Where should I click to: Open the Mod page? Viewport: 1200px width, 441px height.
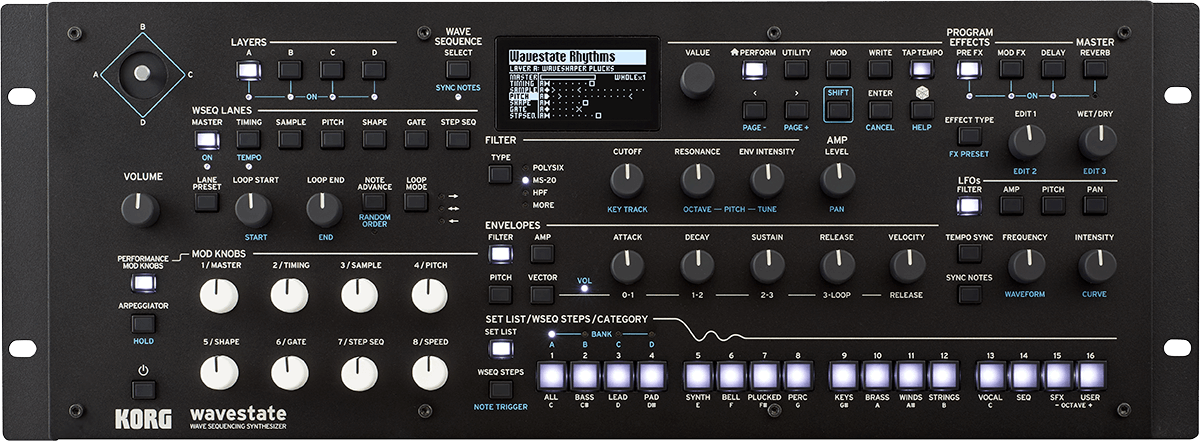click(x=838, y=69)
